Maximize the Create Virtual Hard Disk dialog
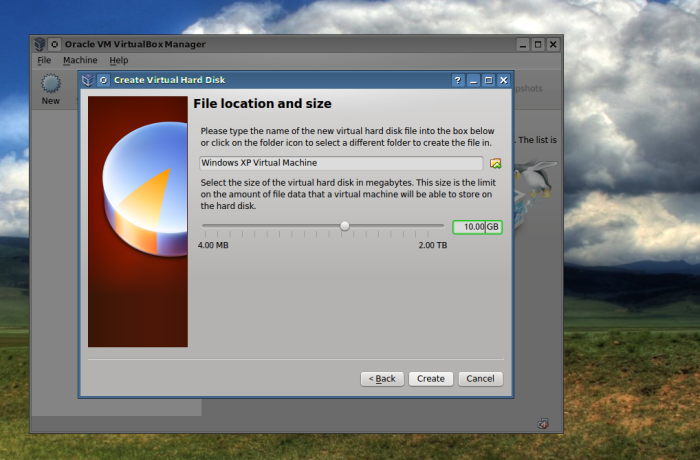This screenshot has width=700, height=460. (488, 80)
